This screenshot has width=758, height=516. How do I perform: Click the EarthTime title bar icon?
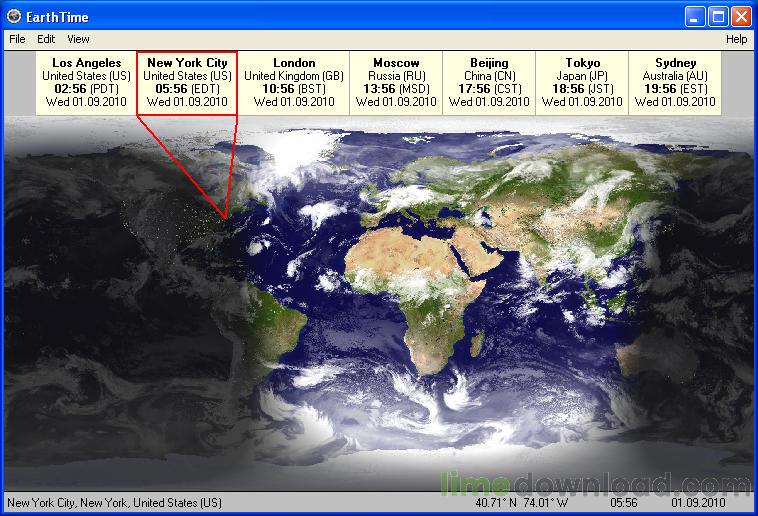14,16
